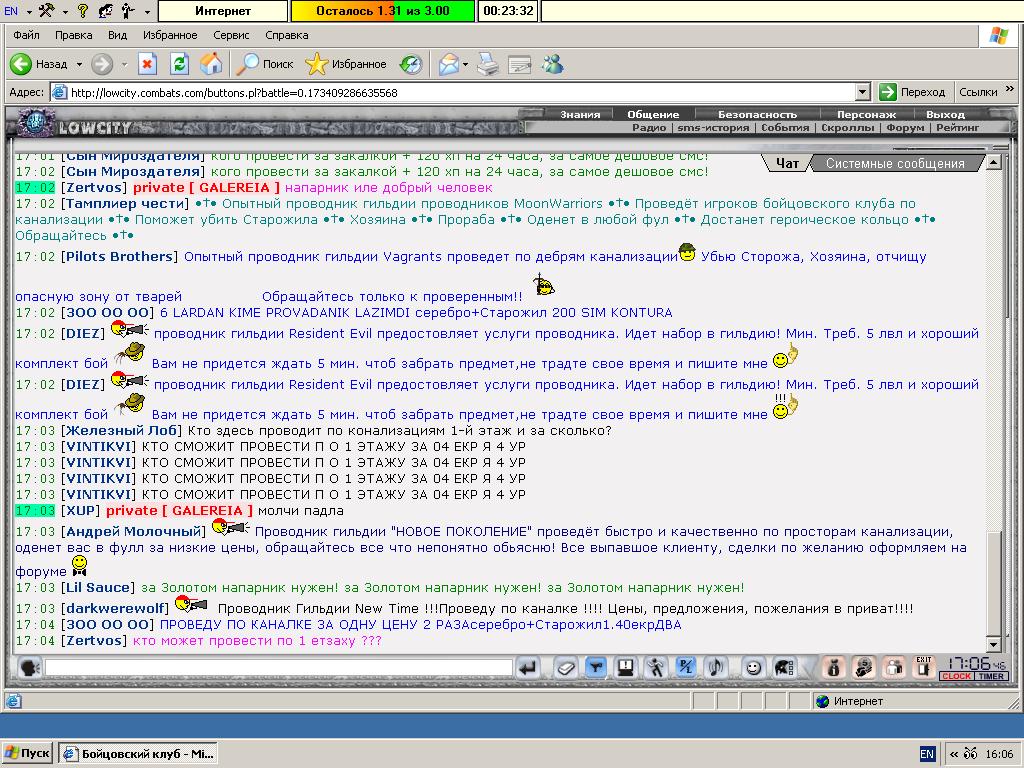Clear chat with the eraser icon
1024x768 pixels.
566,667
